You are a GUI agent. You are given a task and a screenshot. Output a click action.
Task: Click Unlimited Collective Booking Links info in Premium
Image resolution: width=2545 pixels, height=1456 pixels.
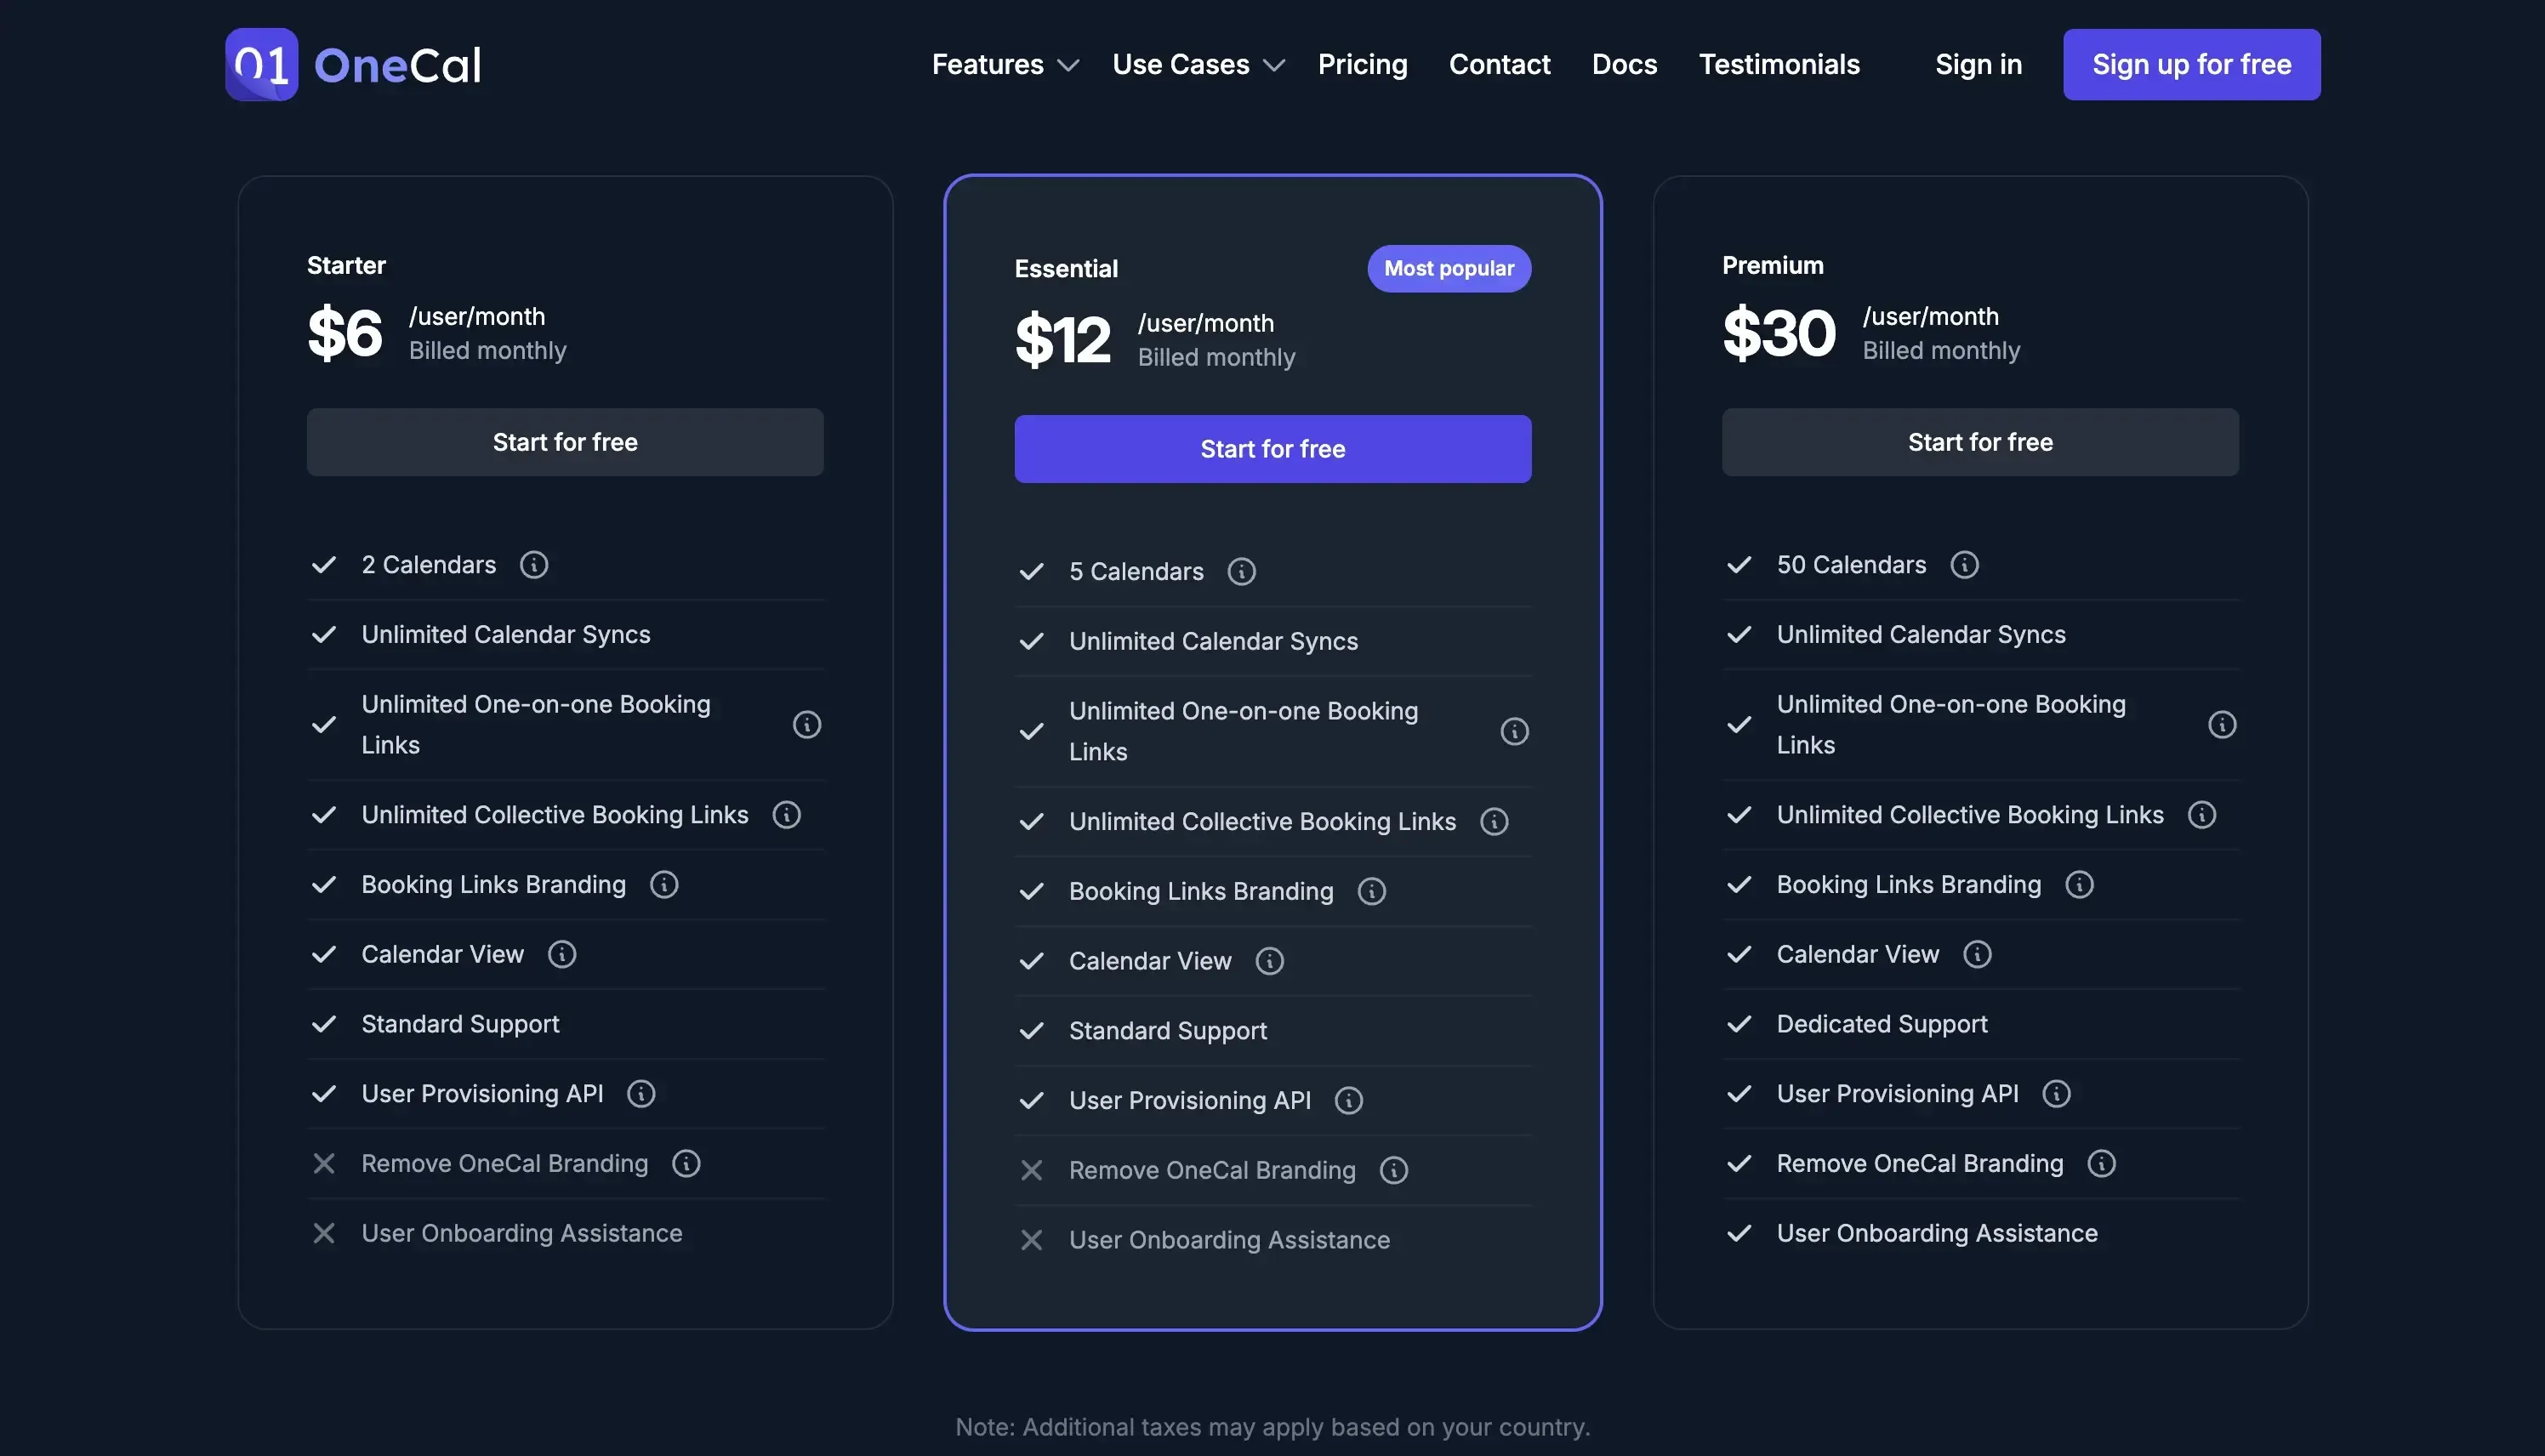2203,814
